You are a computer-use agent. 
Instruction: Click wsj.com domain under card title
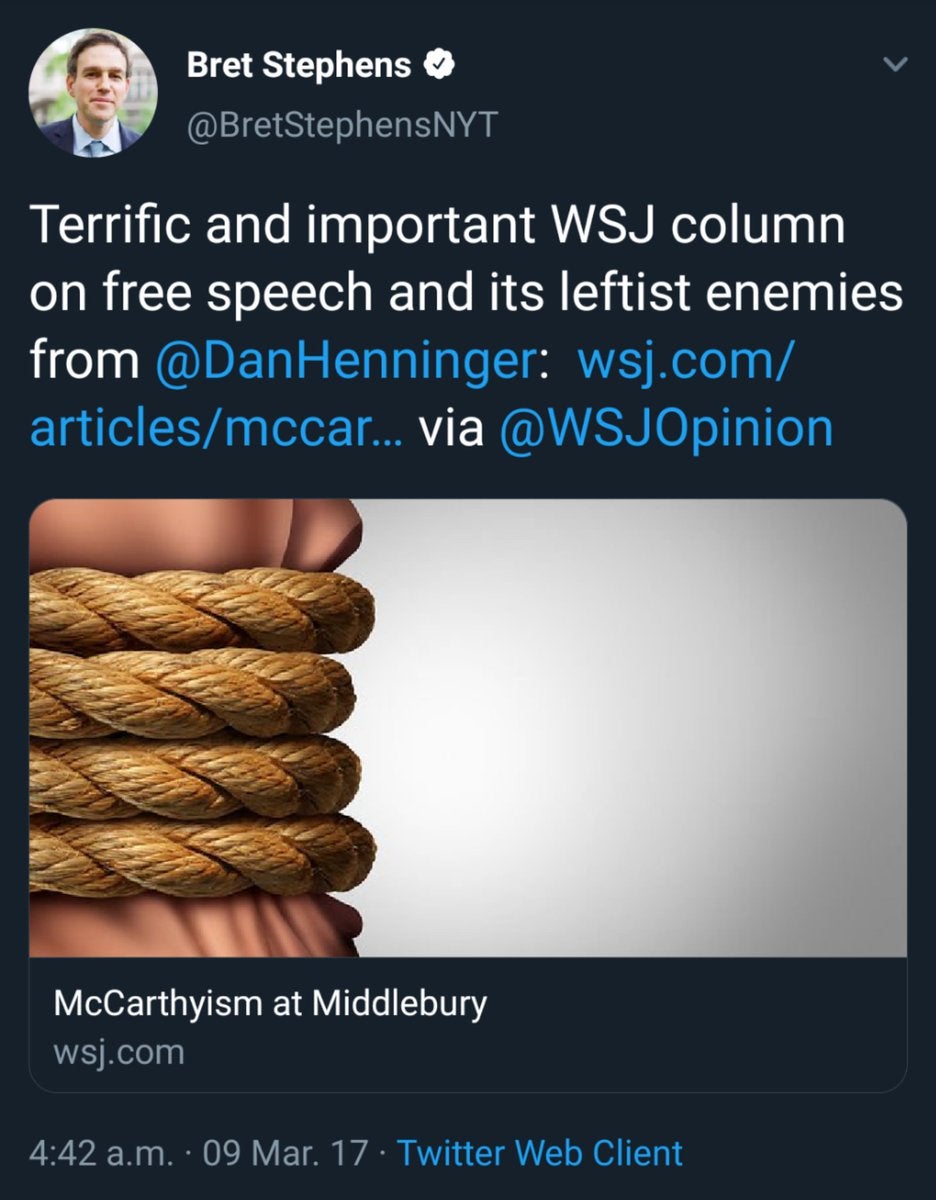click(118, 1052)
